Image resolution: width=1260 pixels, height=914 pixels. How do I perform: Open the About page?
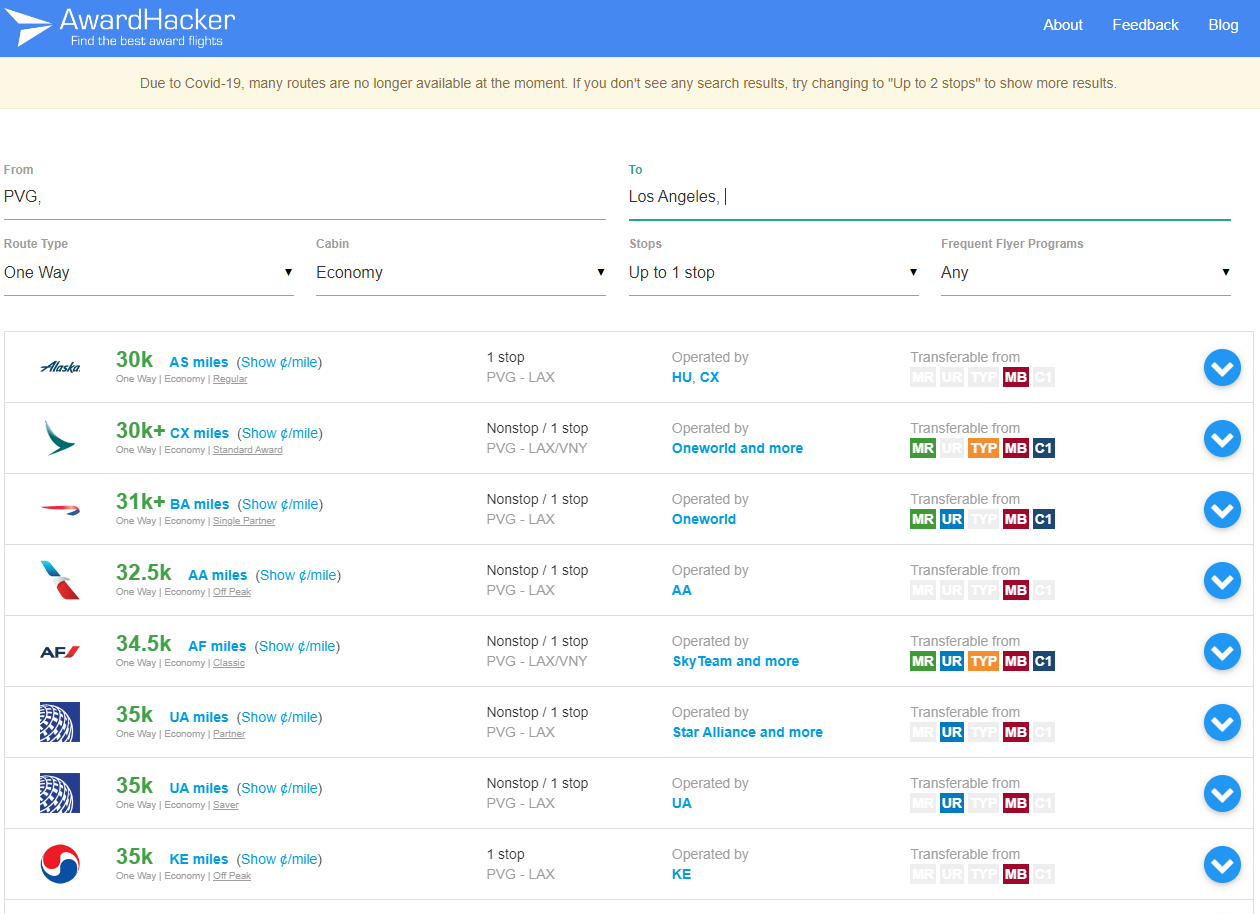tap(1063, 25)
